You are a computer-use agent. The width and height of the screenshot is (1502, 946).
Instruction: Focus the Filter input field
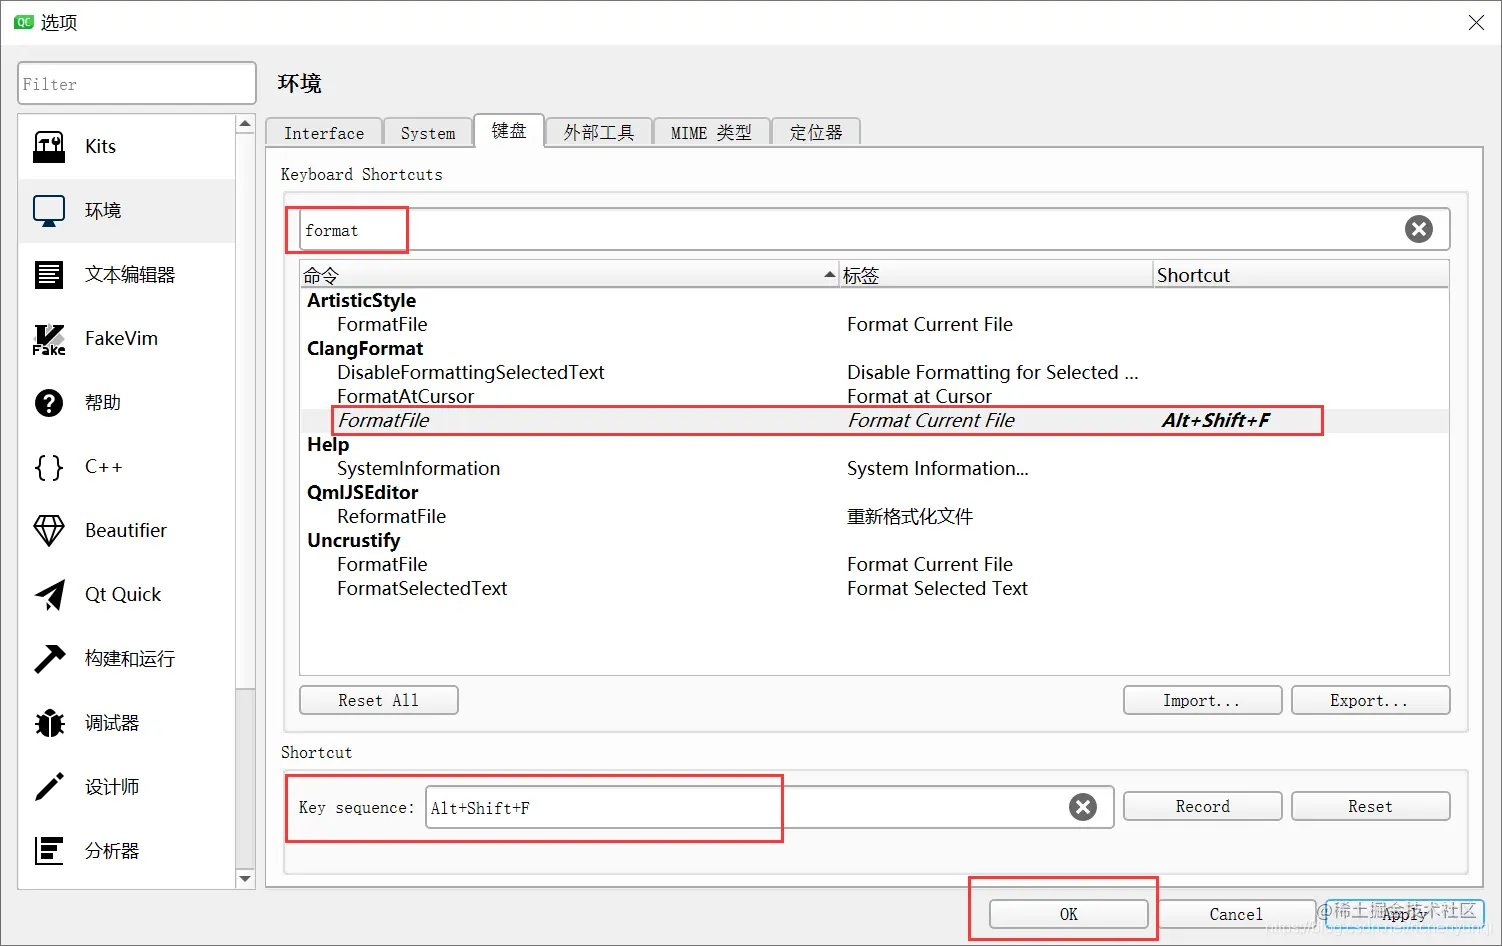[x=137, y=84]
